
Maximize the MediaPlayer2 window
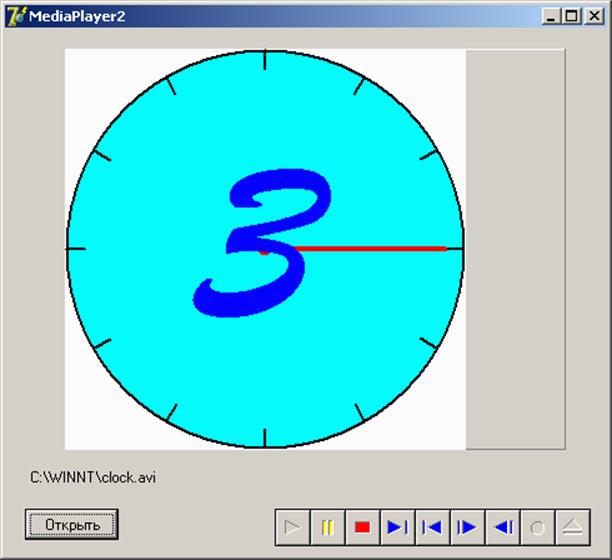click(x=570, y=16)
